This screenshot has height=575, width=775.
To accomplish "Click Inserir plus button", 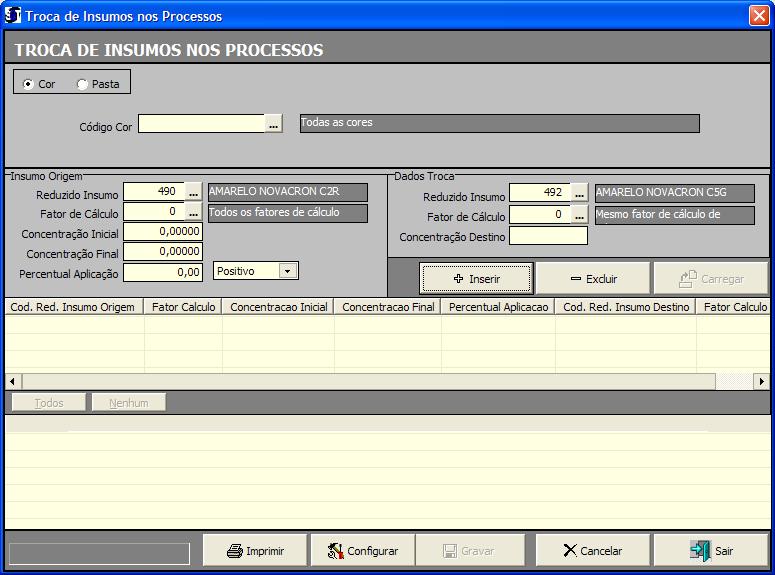I will tap(476, 279).
